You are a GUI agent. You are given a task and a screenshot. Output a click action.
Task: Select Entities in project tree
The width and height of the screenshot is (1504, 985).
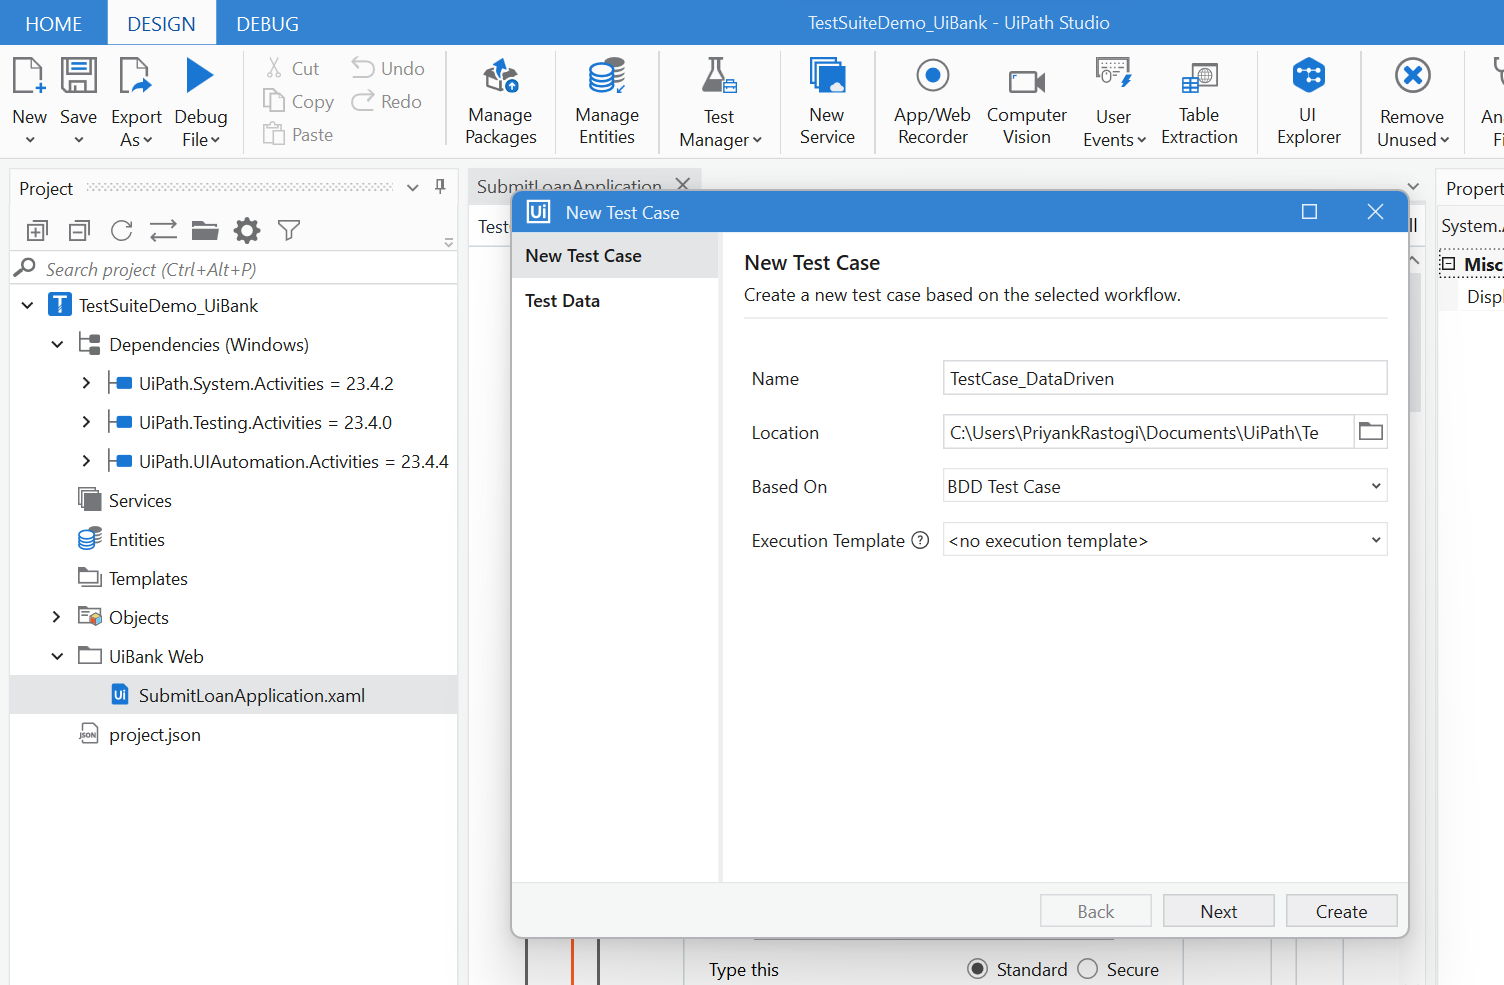[121, 539]
